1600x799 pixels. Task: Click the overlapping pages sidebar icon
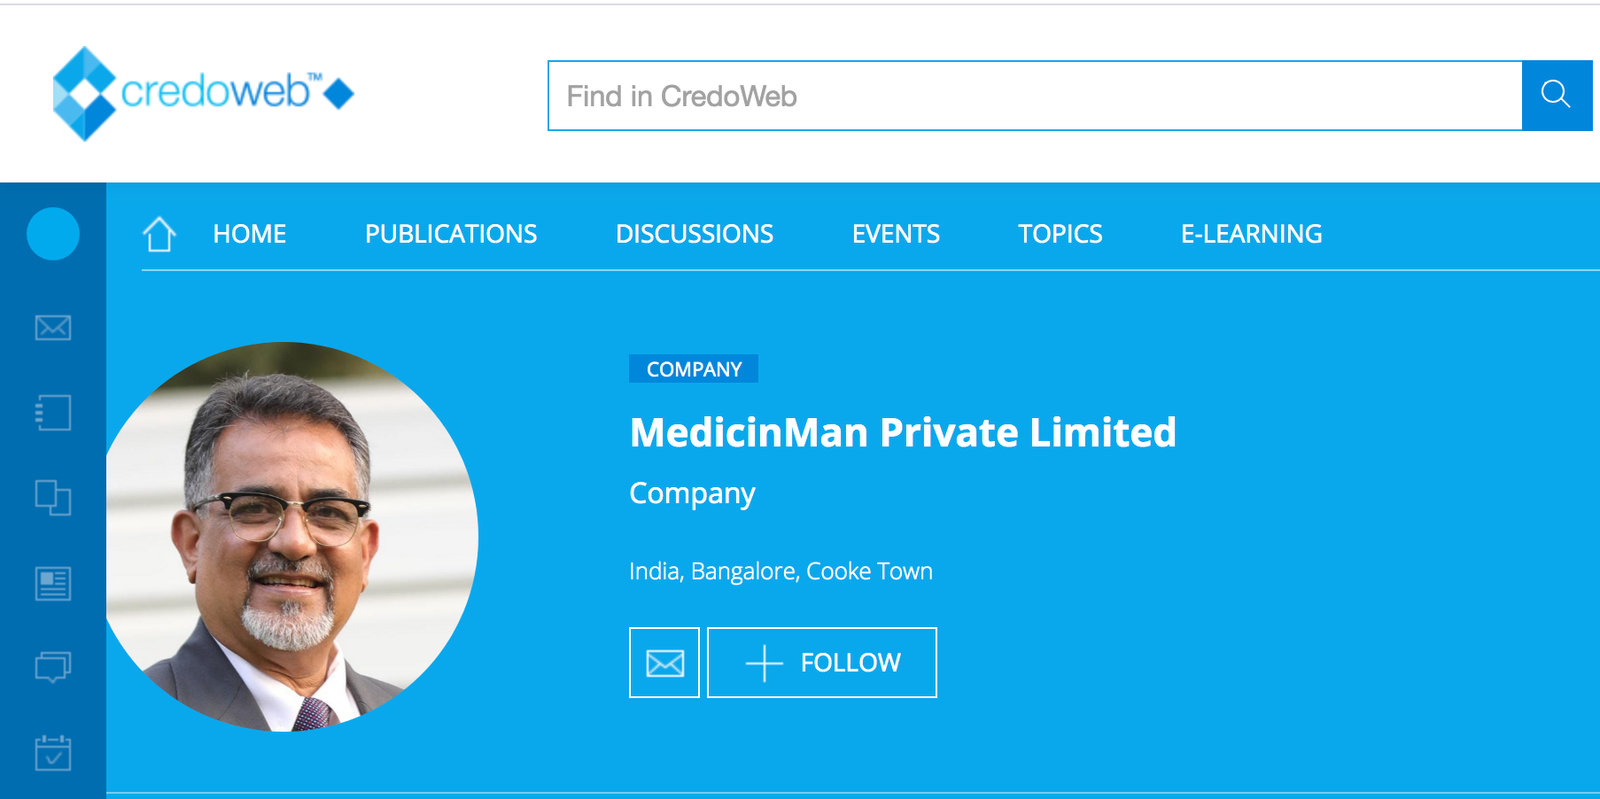click(x=53, y=497)
